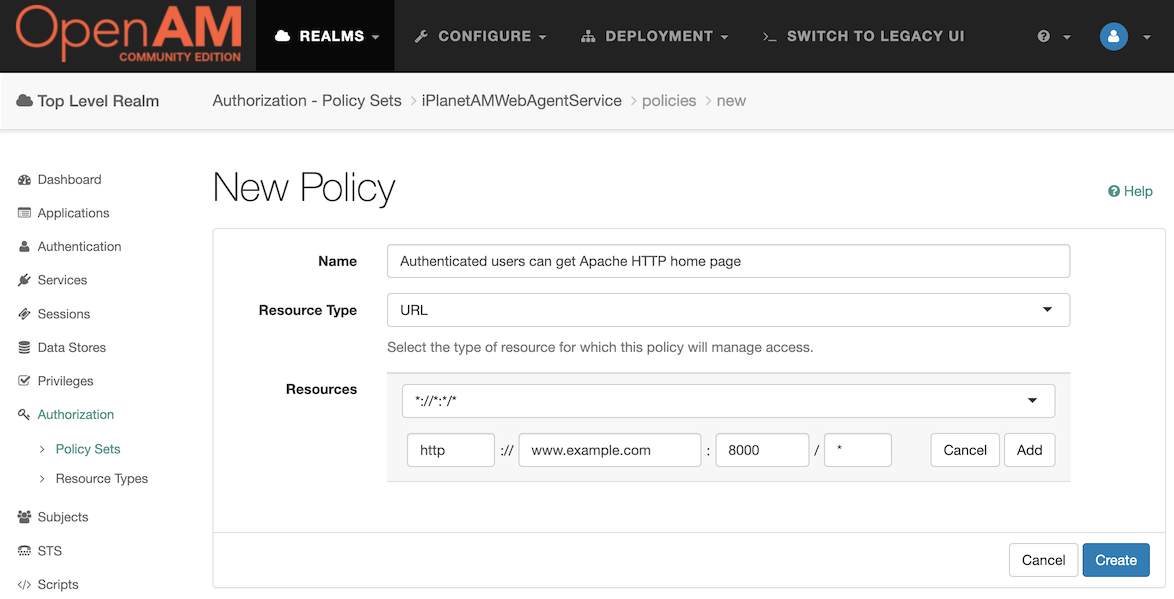Open the Resource Type URL dropdown
The height and width of the screenshot is (599, 1174).
[x=728, y=310]
